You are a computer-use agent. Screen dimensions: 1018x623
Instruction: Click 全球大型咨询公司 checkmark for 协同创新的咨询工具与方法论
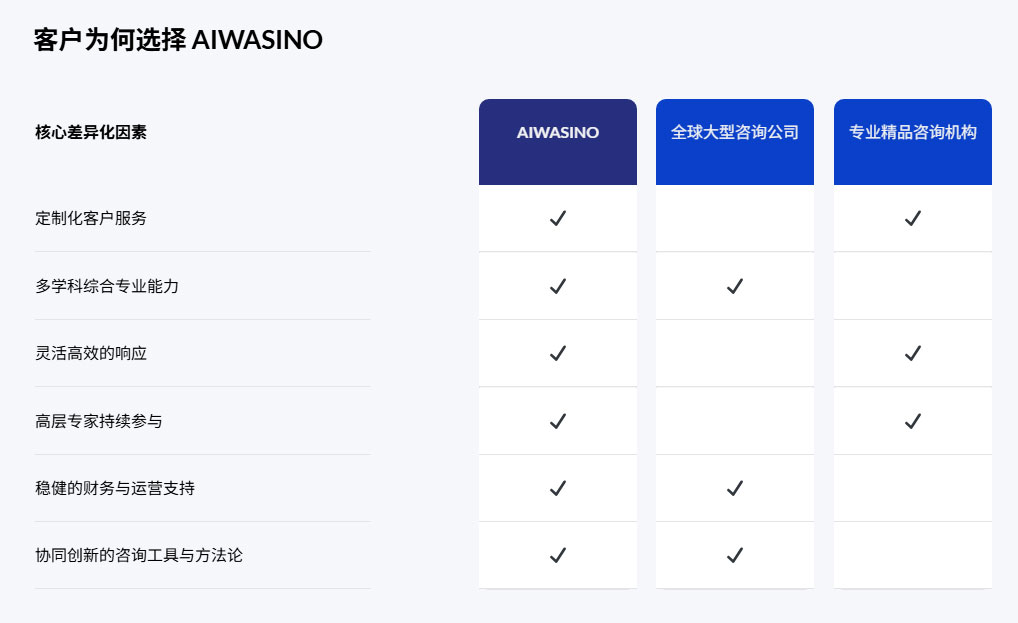[735, 555]
